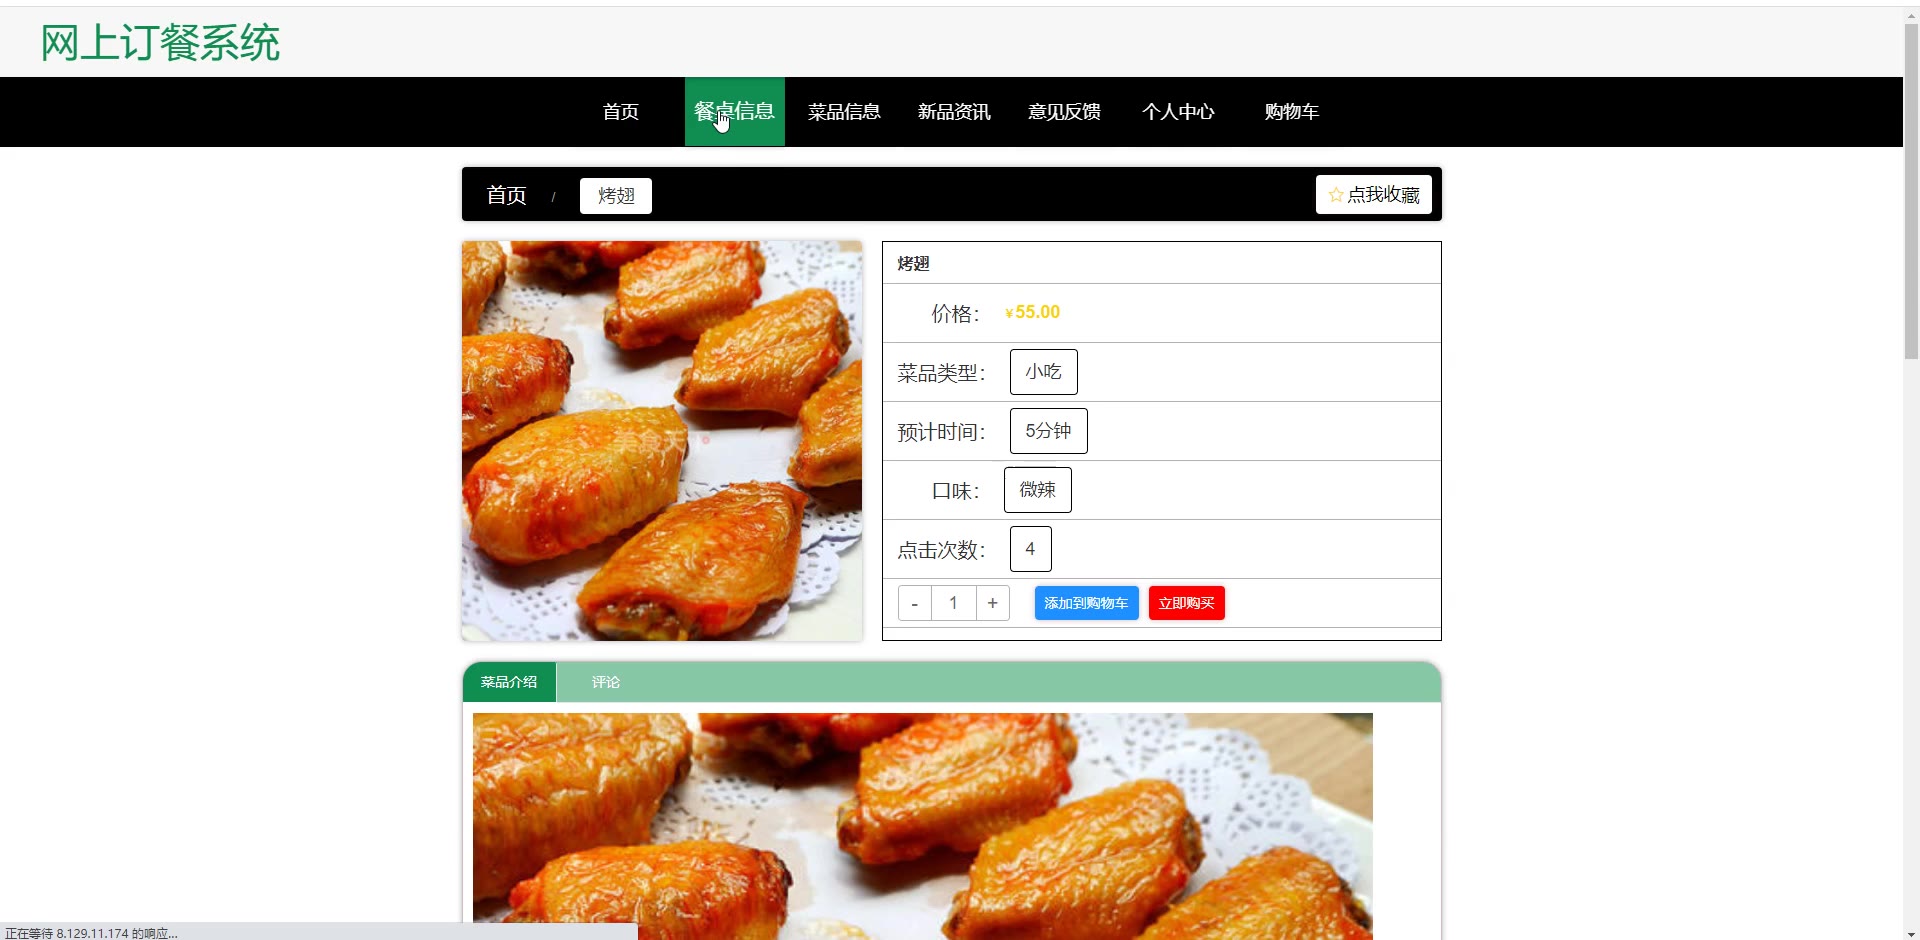Image resolution: width=1920 pixels, height=940 pixels.
Task: Click the 预计时间: label
Action: pyautogui.click(x=941, y=432)
